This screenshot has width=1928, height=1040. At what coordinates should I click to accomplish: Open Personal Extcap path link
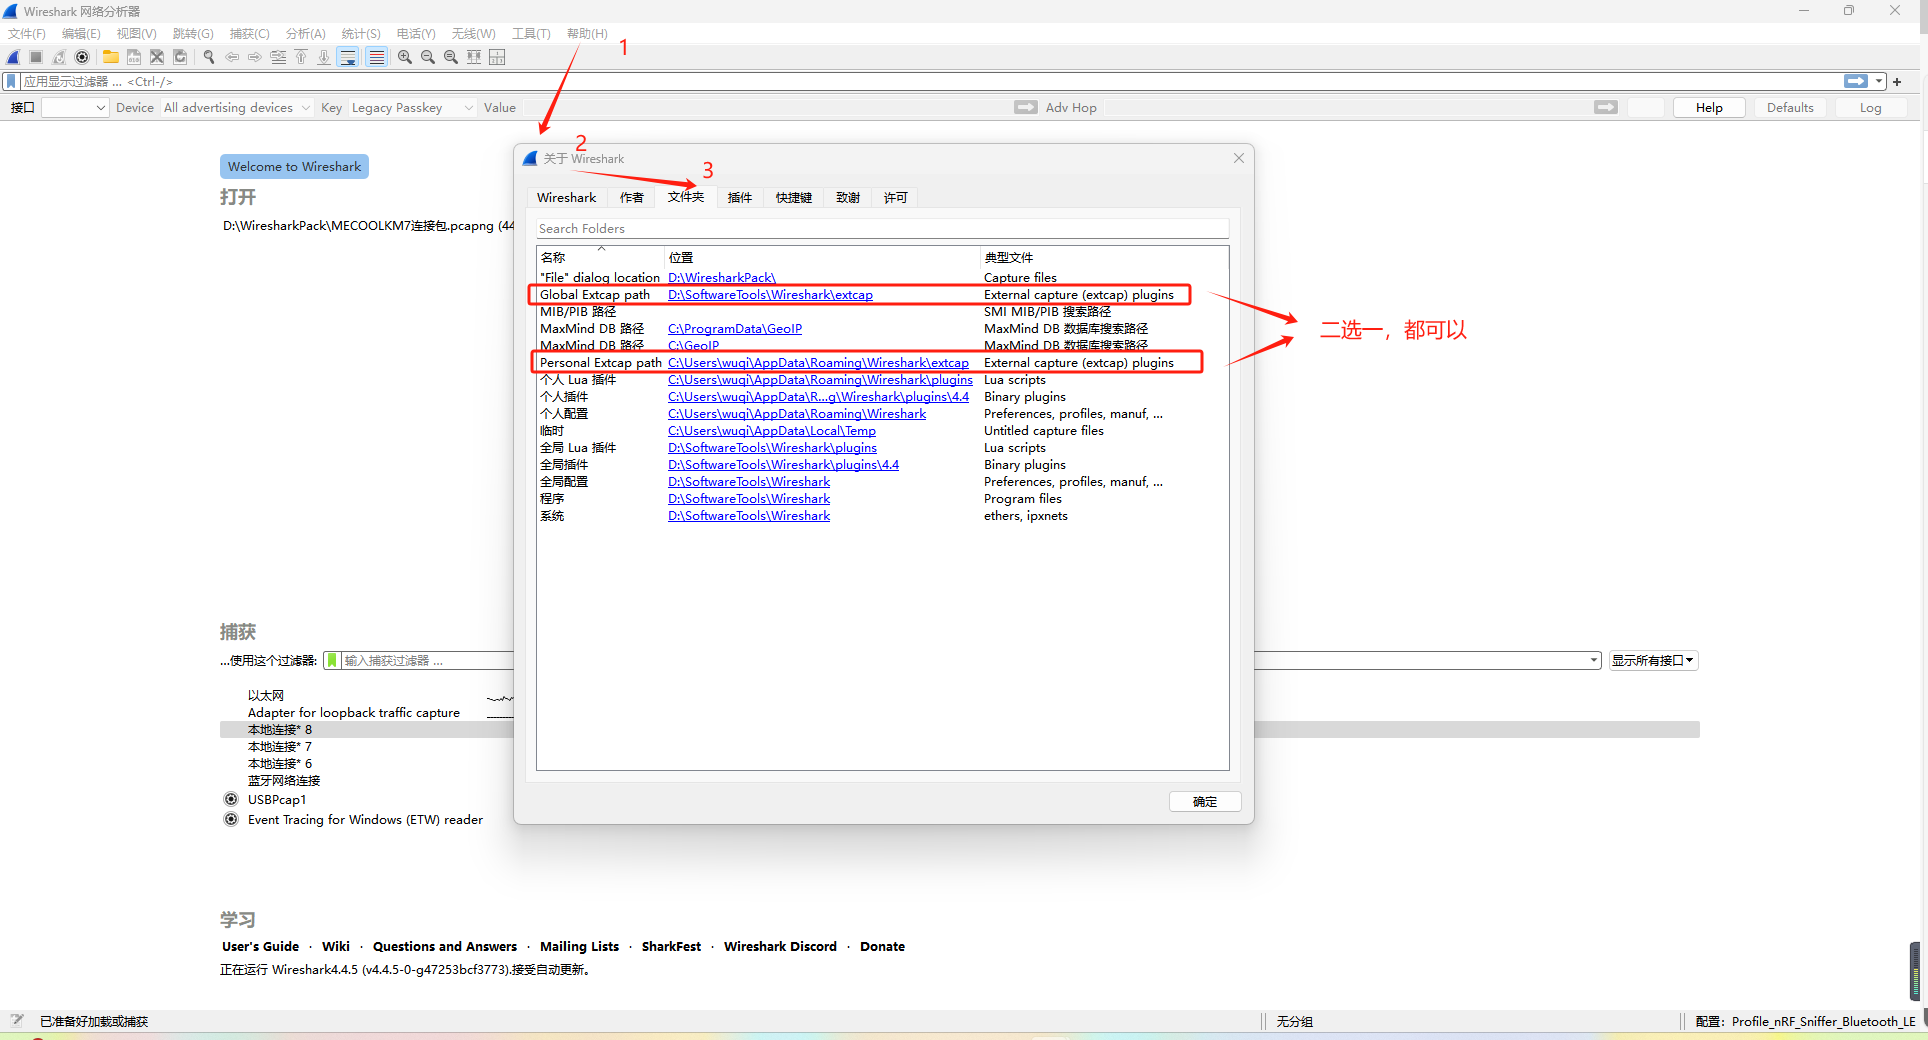click(x=818, y=363)
